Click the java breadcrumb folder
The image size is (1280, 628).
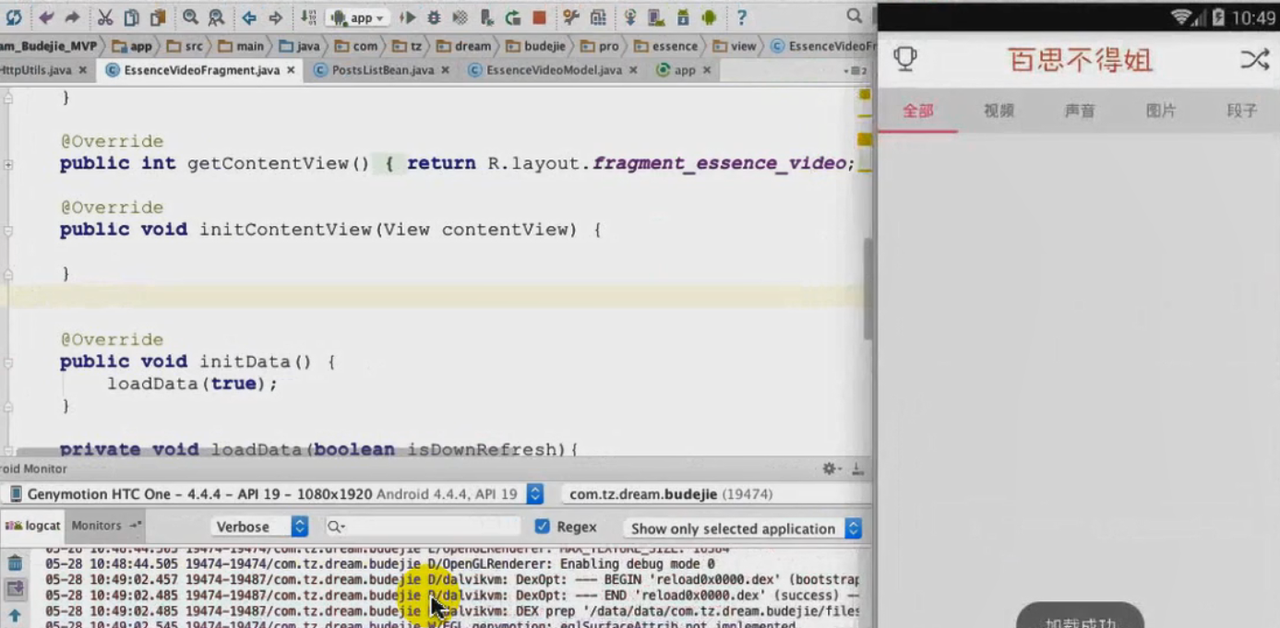tap(299, 45)
